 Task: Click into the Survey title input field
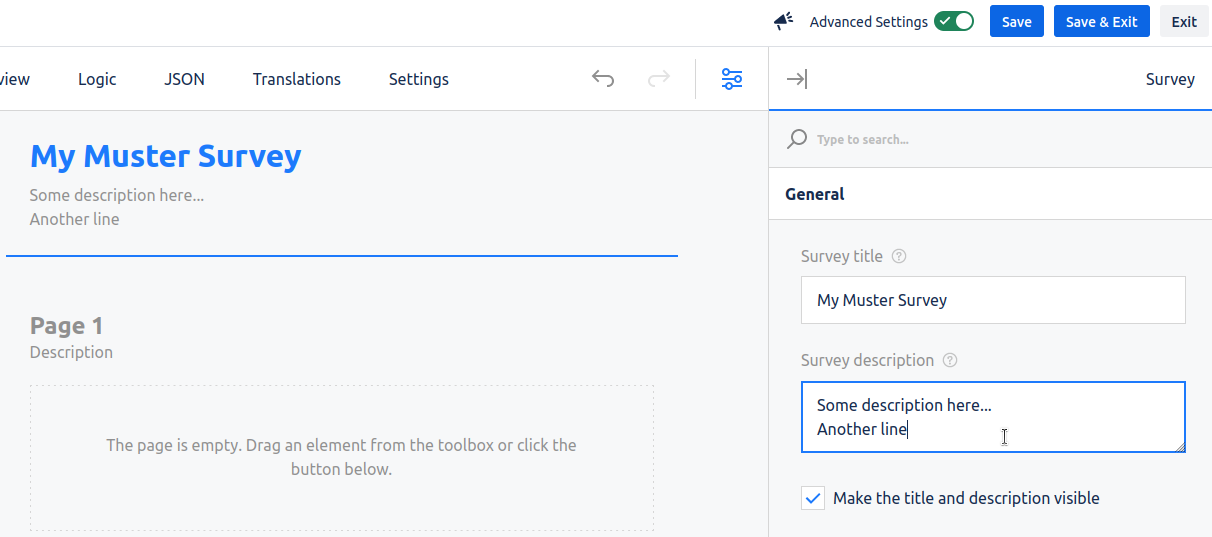(x=992, y=300)
